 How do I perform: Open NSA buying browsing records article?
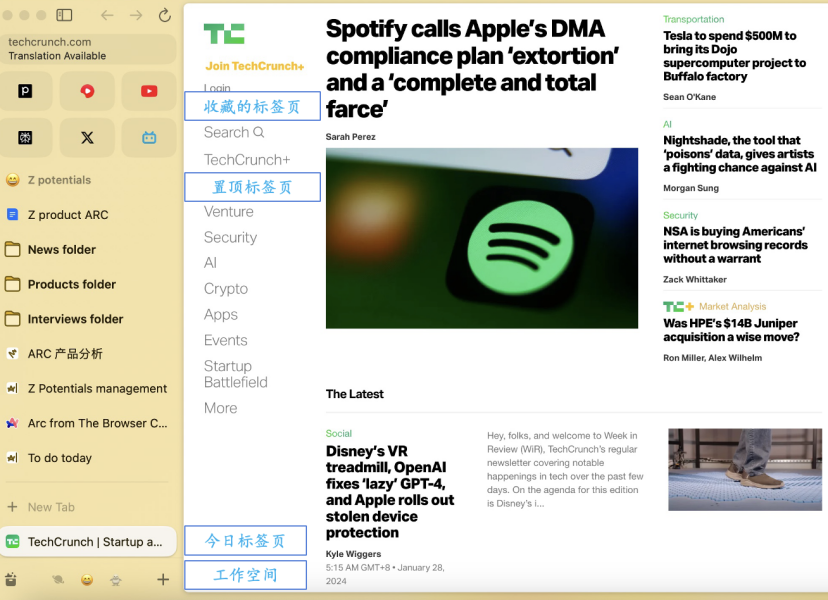click(x=735, y=245)
